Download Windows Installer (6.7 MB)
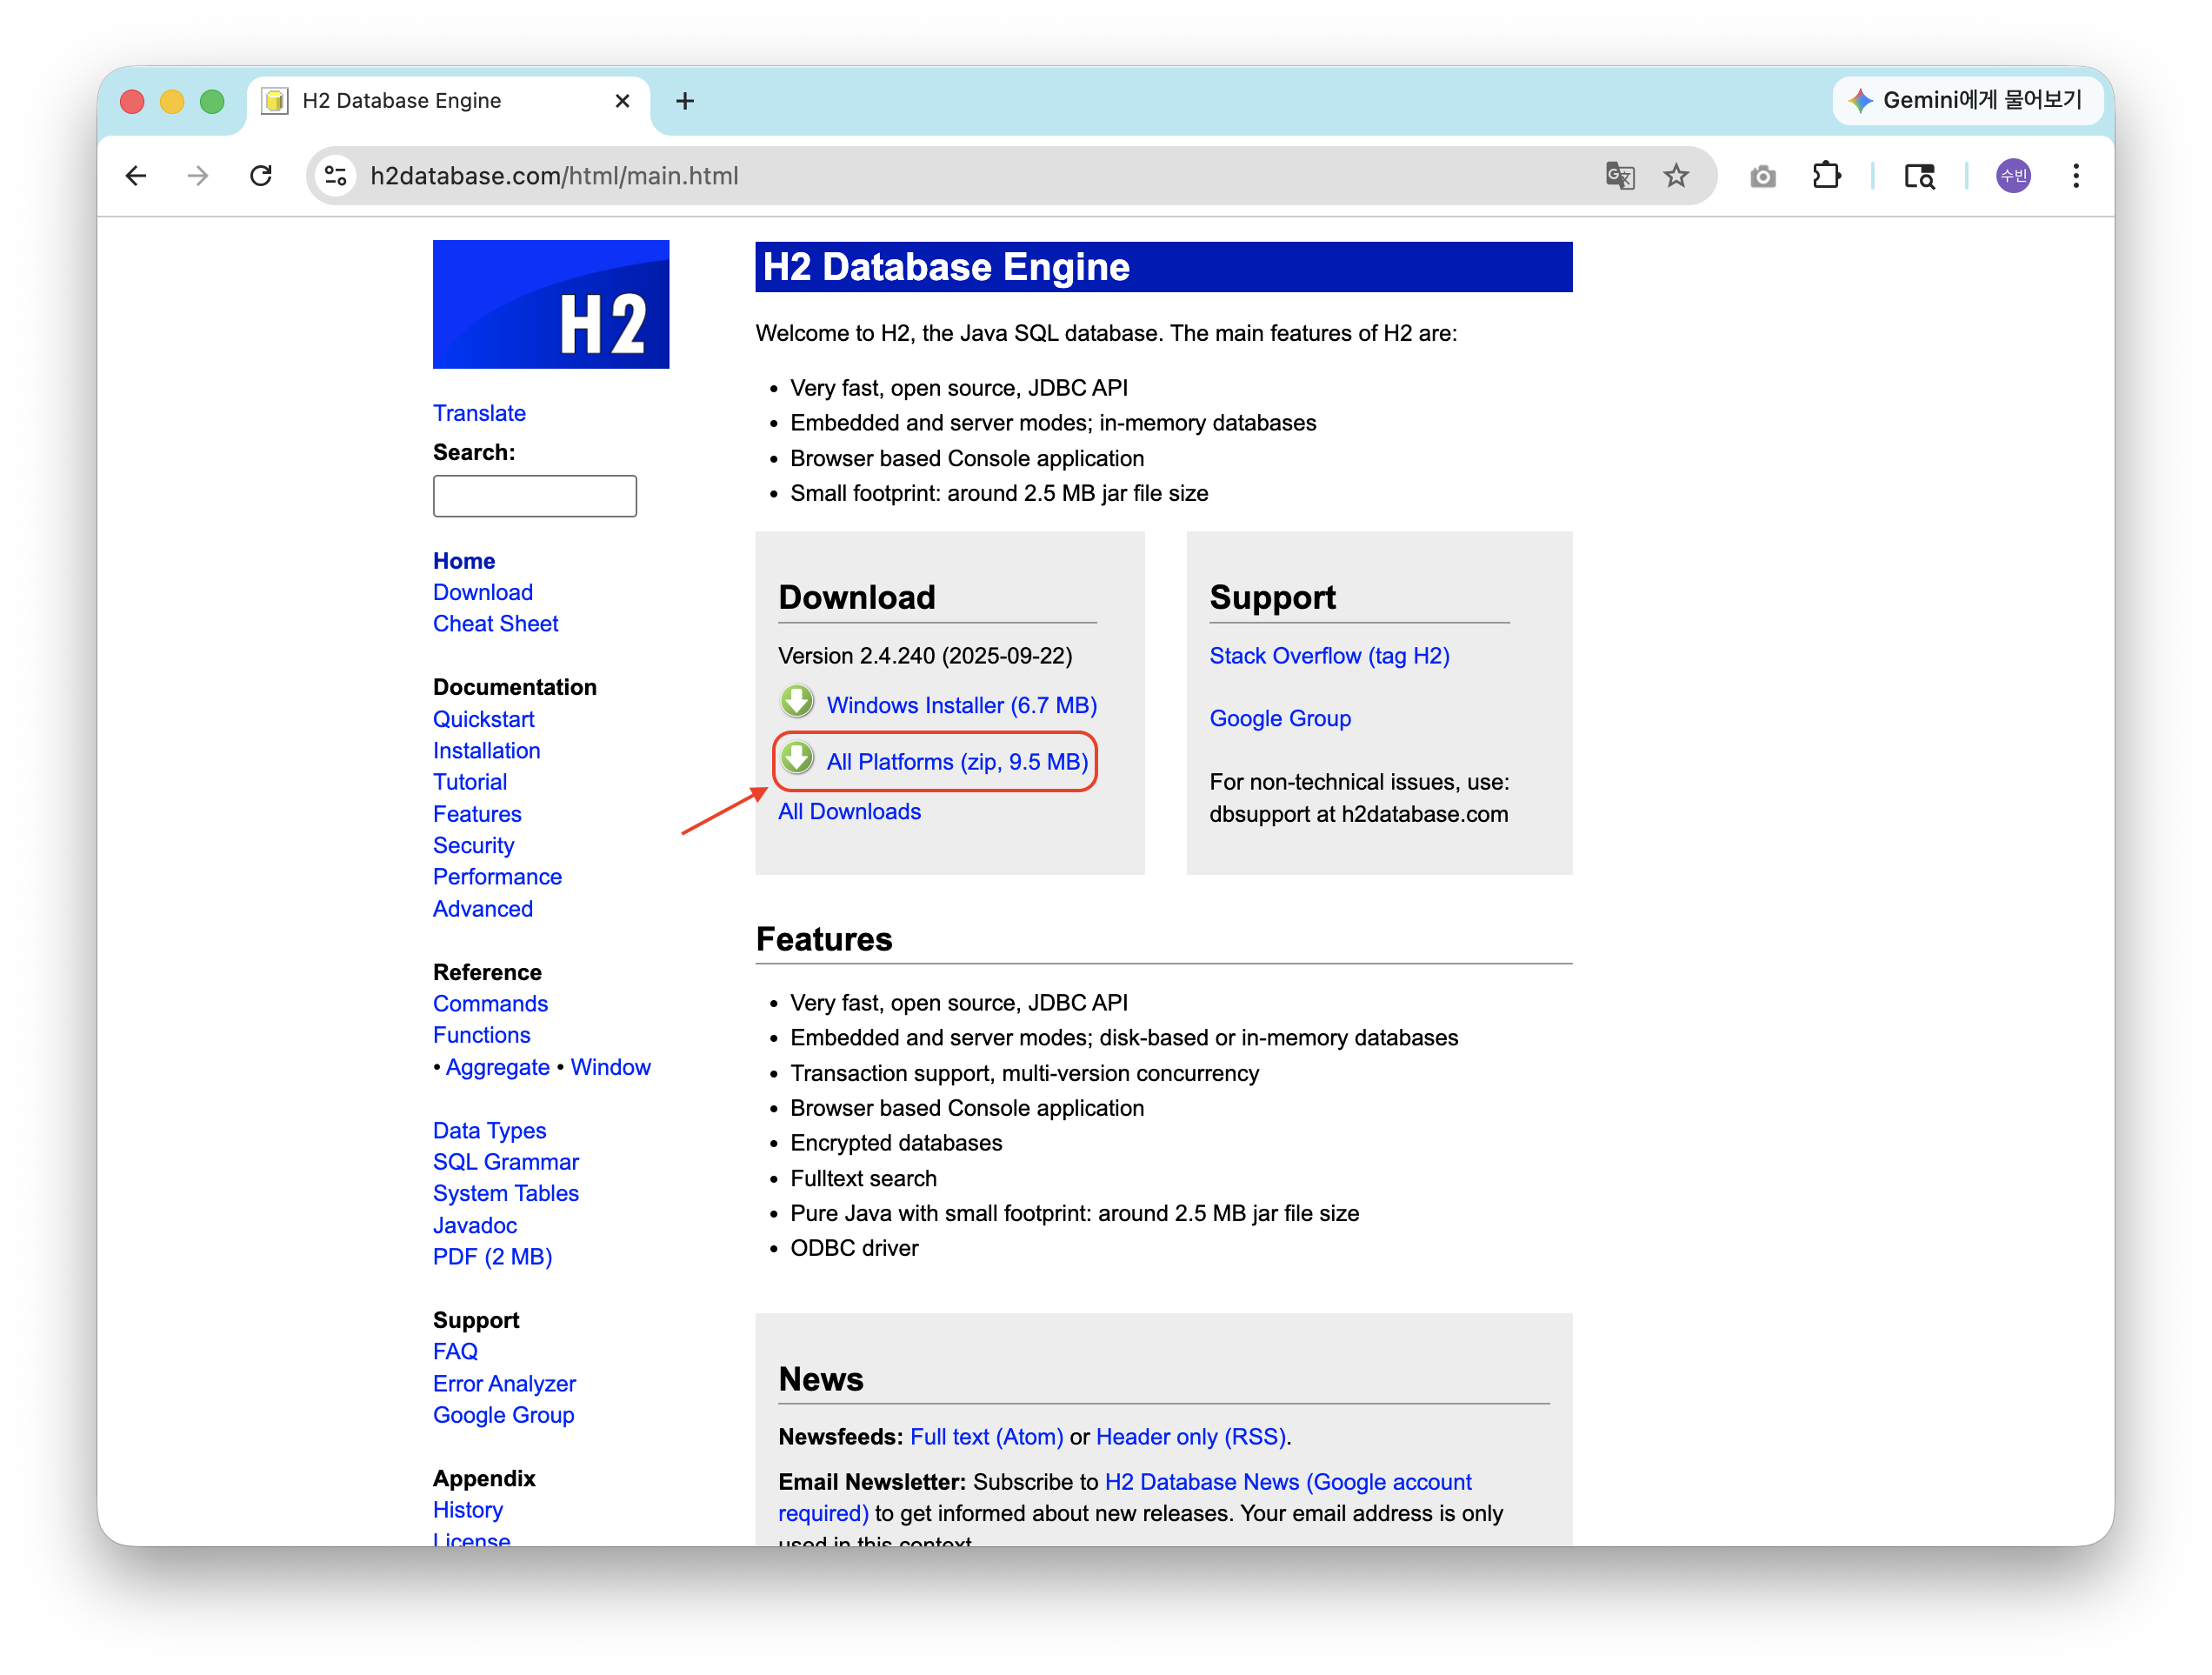This screenshot has height=1675, width=2212. 962,705
